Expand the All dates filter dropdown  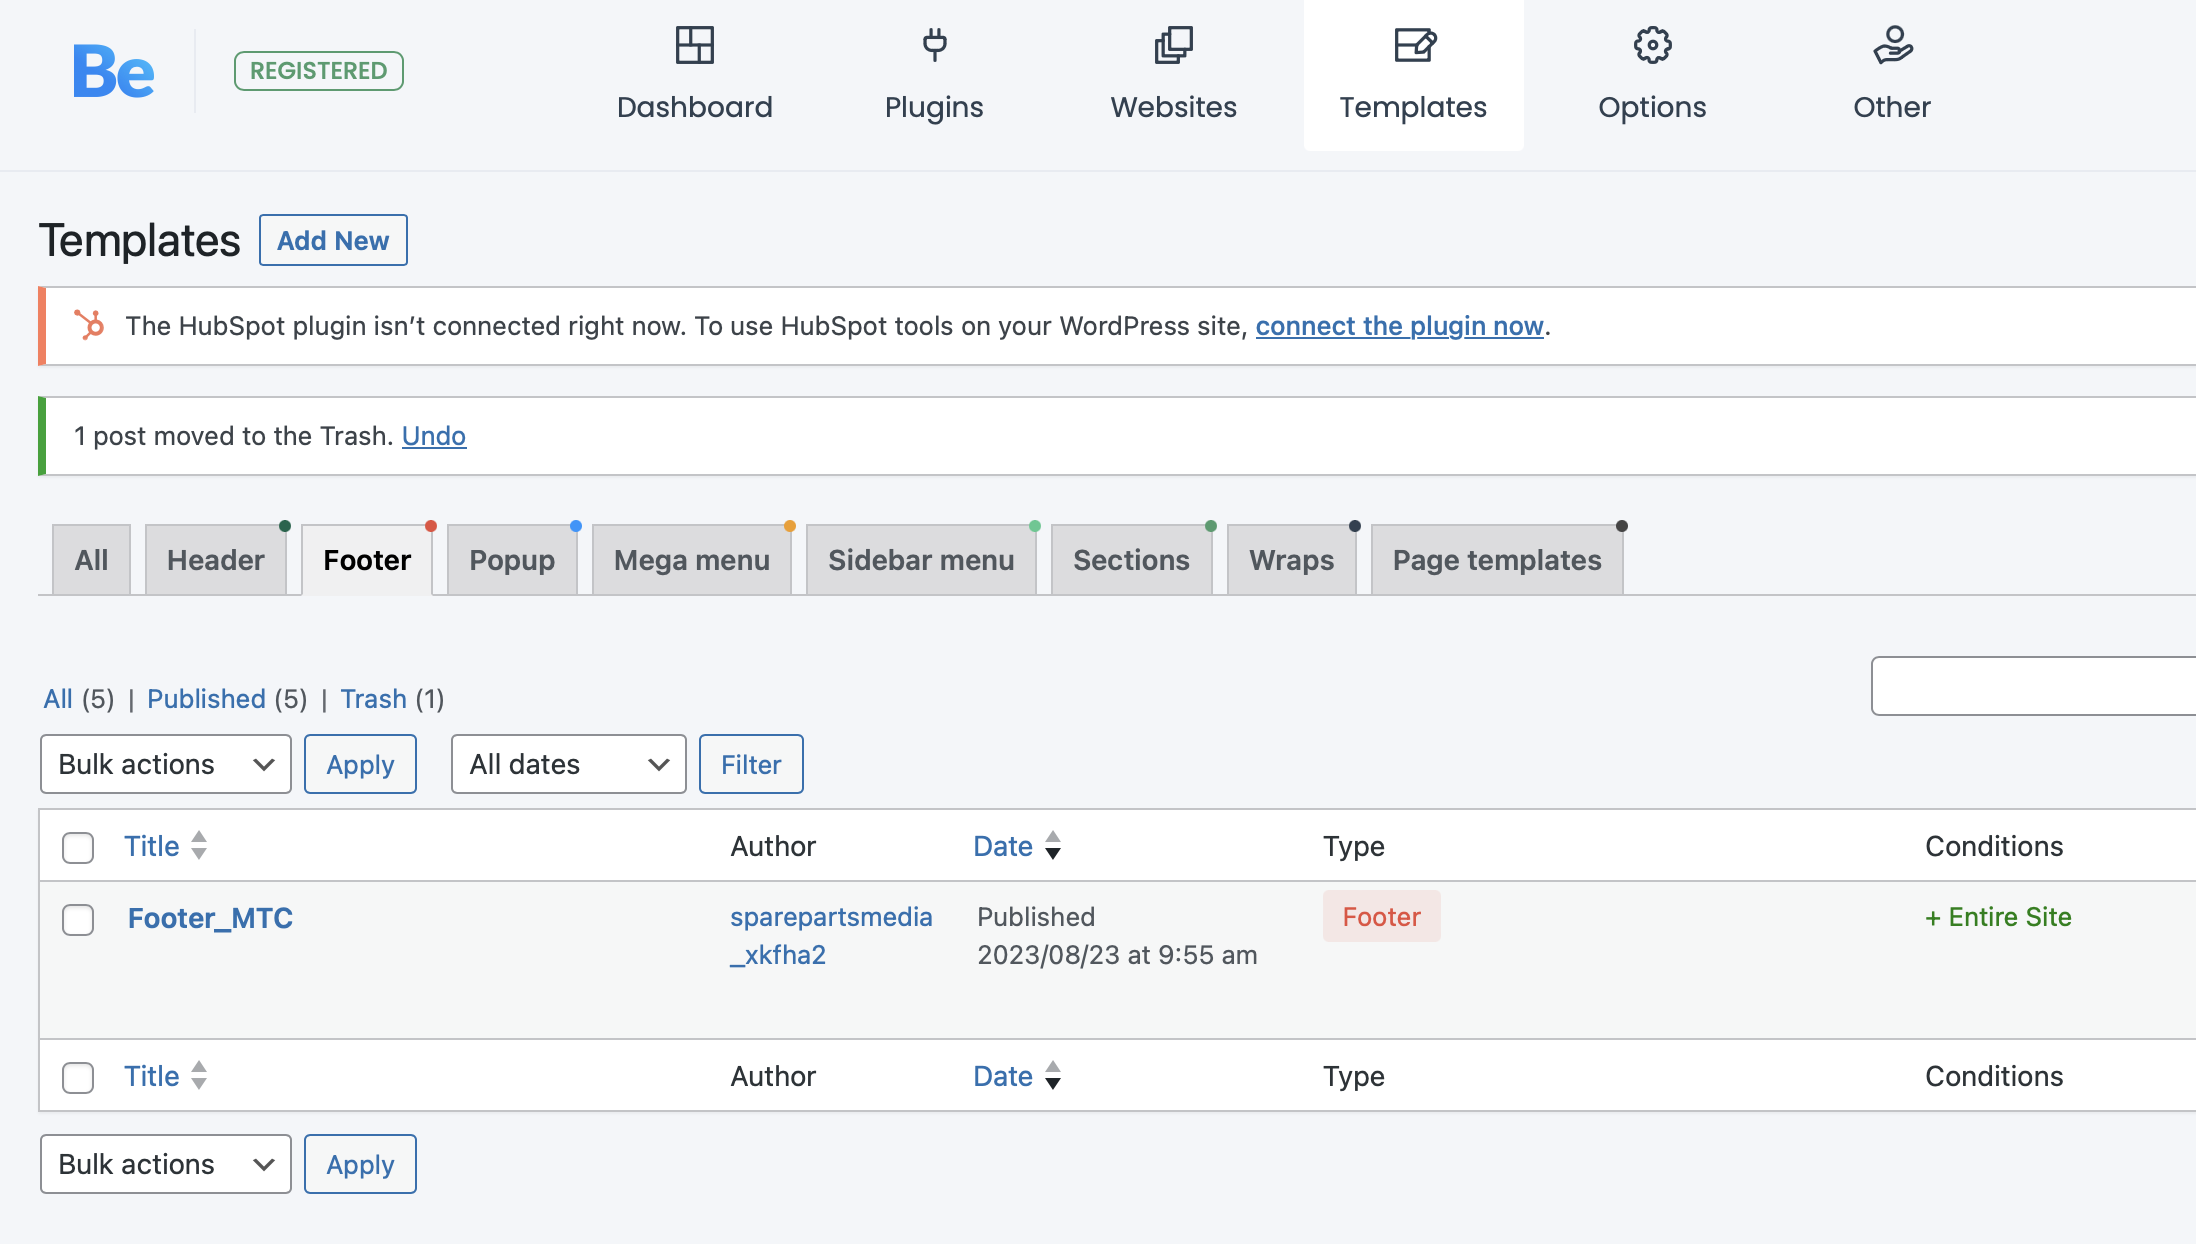tap(564, 761)
